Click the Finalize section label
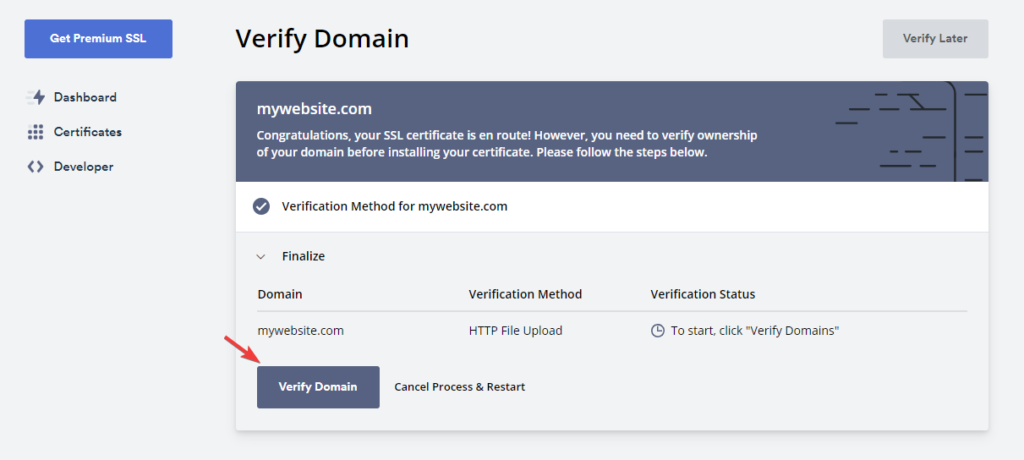 click(303, 257)
